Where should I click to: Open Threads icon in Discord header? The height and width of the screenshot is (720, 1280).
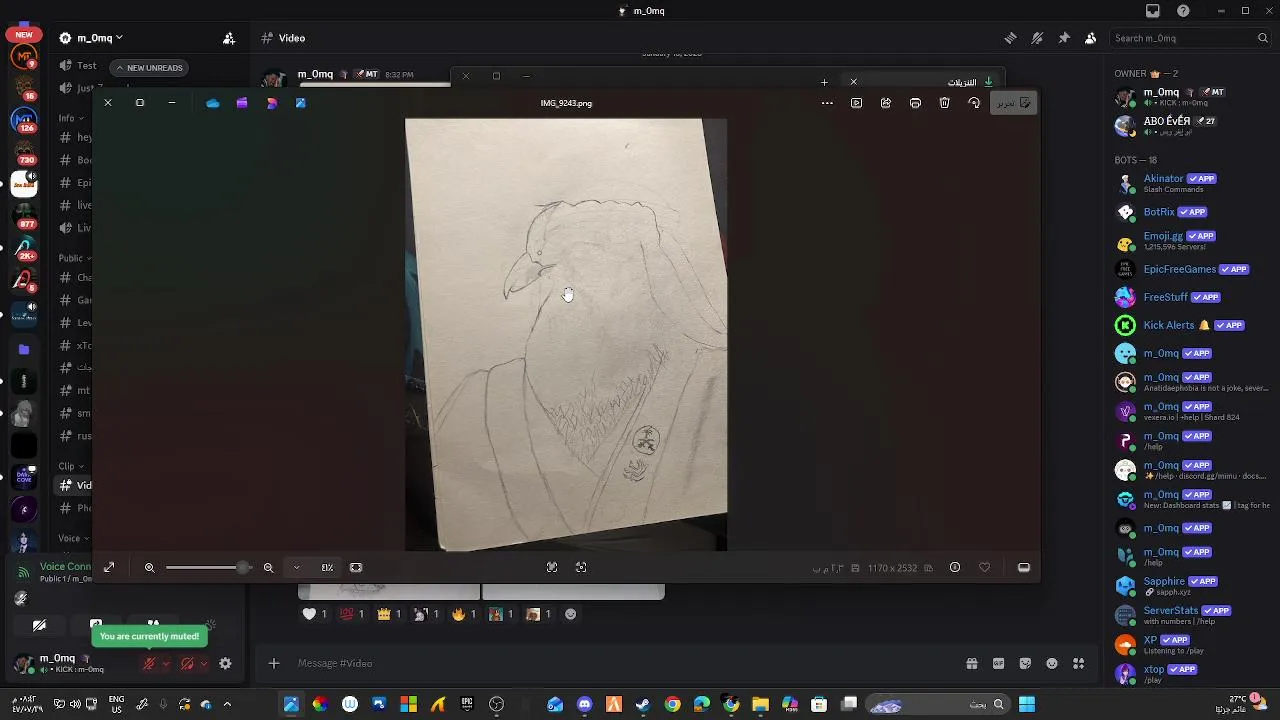click(1010, 38)
